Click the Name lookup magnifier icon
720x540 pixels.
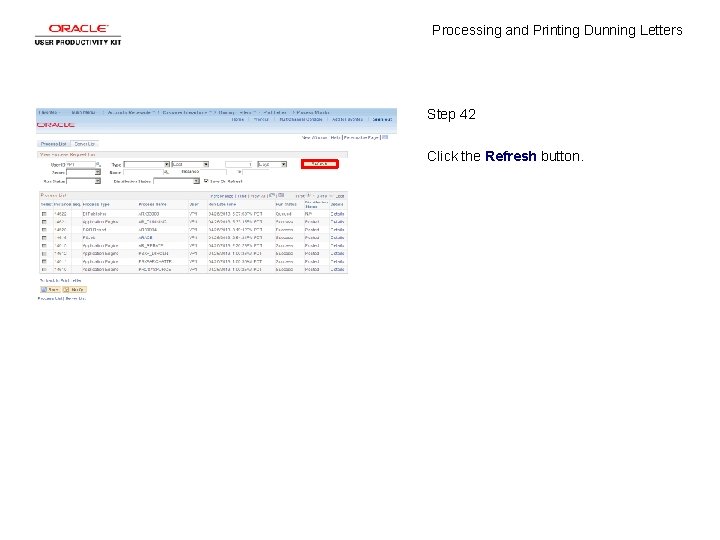coord(167,172)
